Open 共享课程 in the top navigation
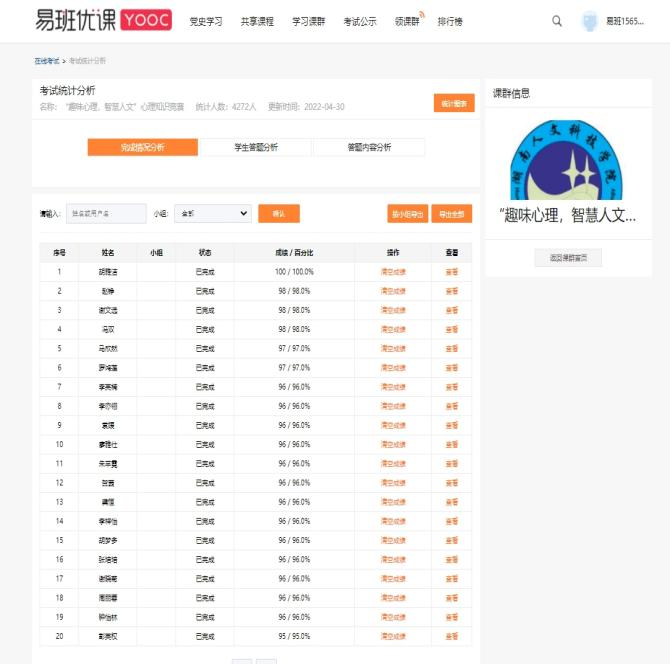The height and width of the screenshot is (664, 670). pos(257,21)
